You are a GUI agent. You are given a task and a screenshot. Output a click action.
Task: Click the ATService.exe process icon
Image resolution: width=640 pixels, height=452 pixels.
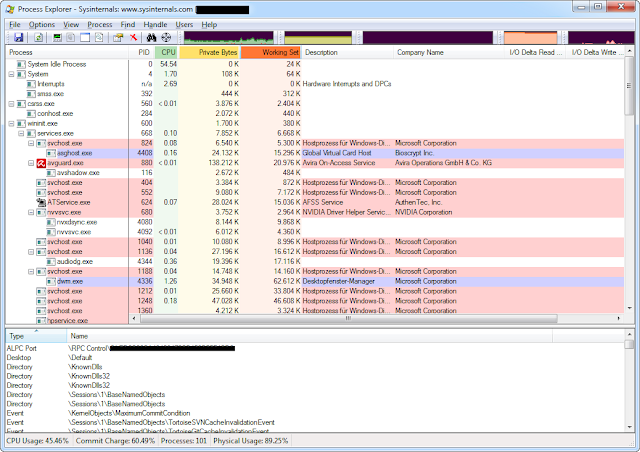pos(41,203)
